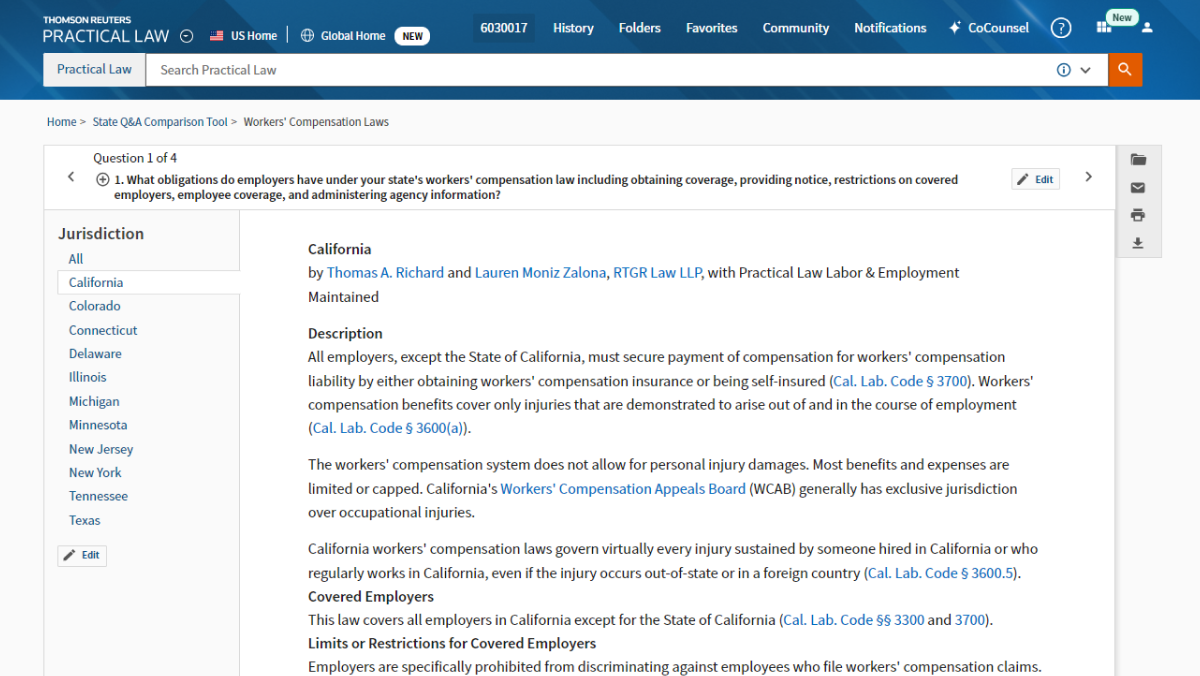Print the document using printer icon
Image resolution: width=1200 pixels, height=676 pixels.
coord(1138,215)
